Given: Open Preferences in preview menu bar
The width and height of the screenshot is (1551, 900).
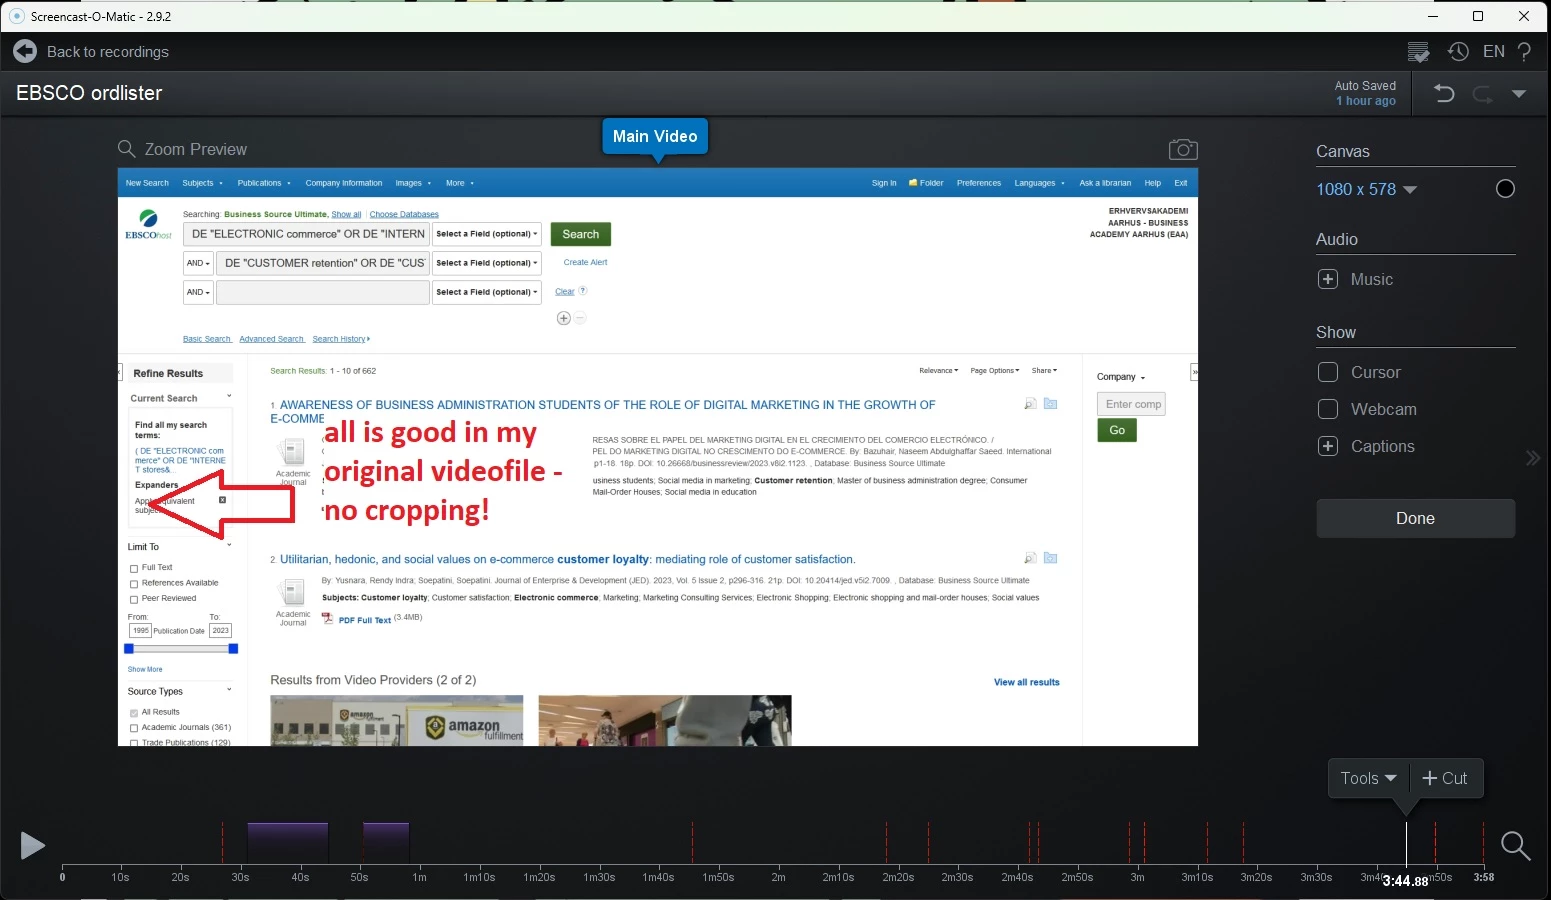Looking at the screenshot, I should click(978, 183).
